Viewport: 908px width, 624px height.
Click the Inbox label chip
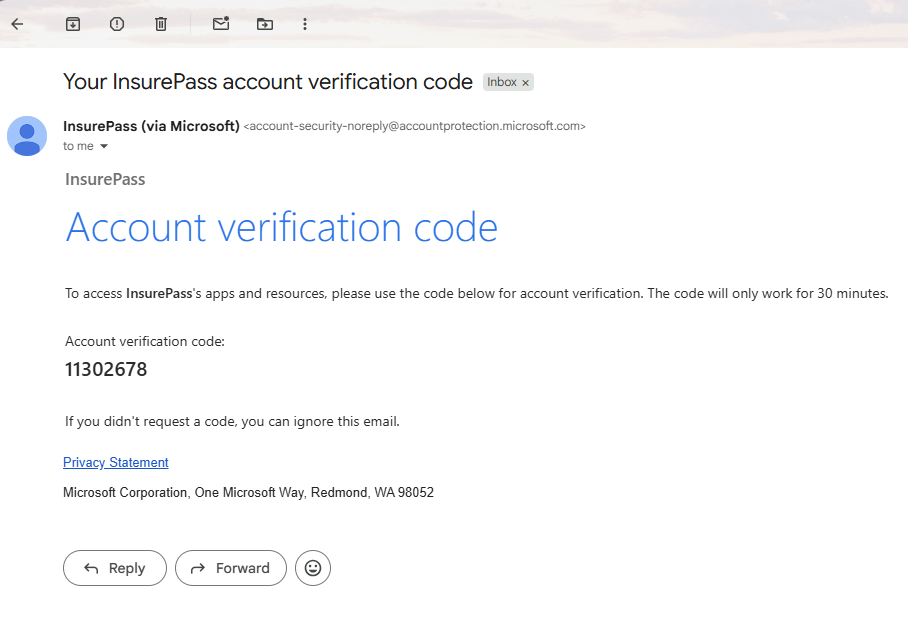[502, 82]
